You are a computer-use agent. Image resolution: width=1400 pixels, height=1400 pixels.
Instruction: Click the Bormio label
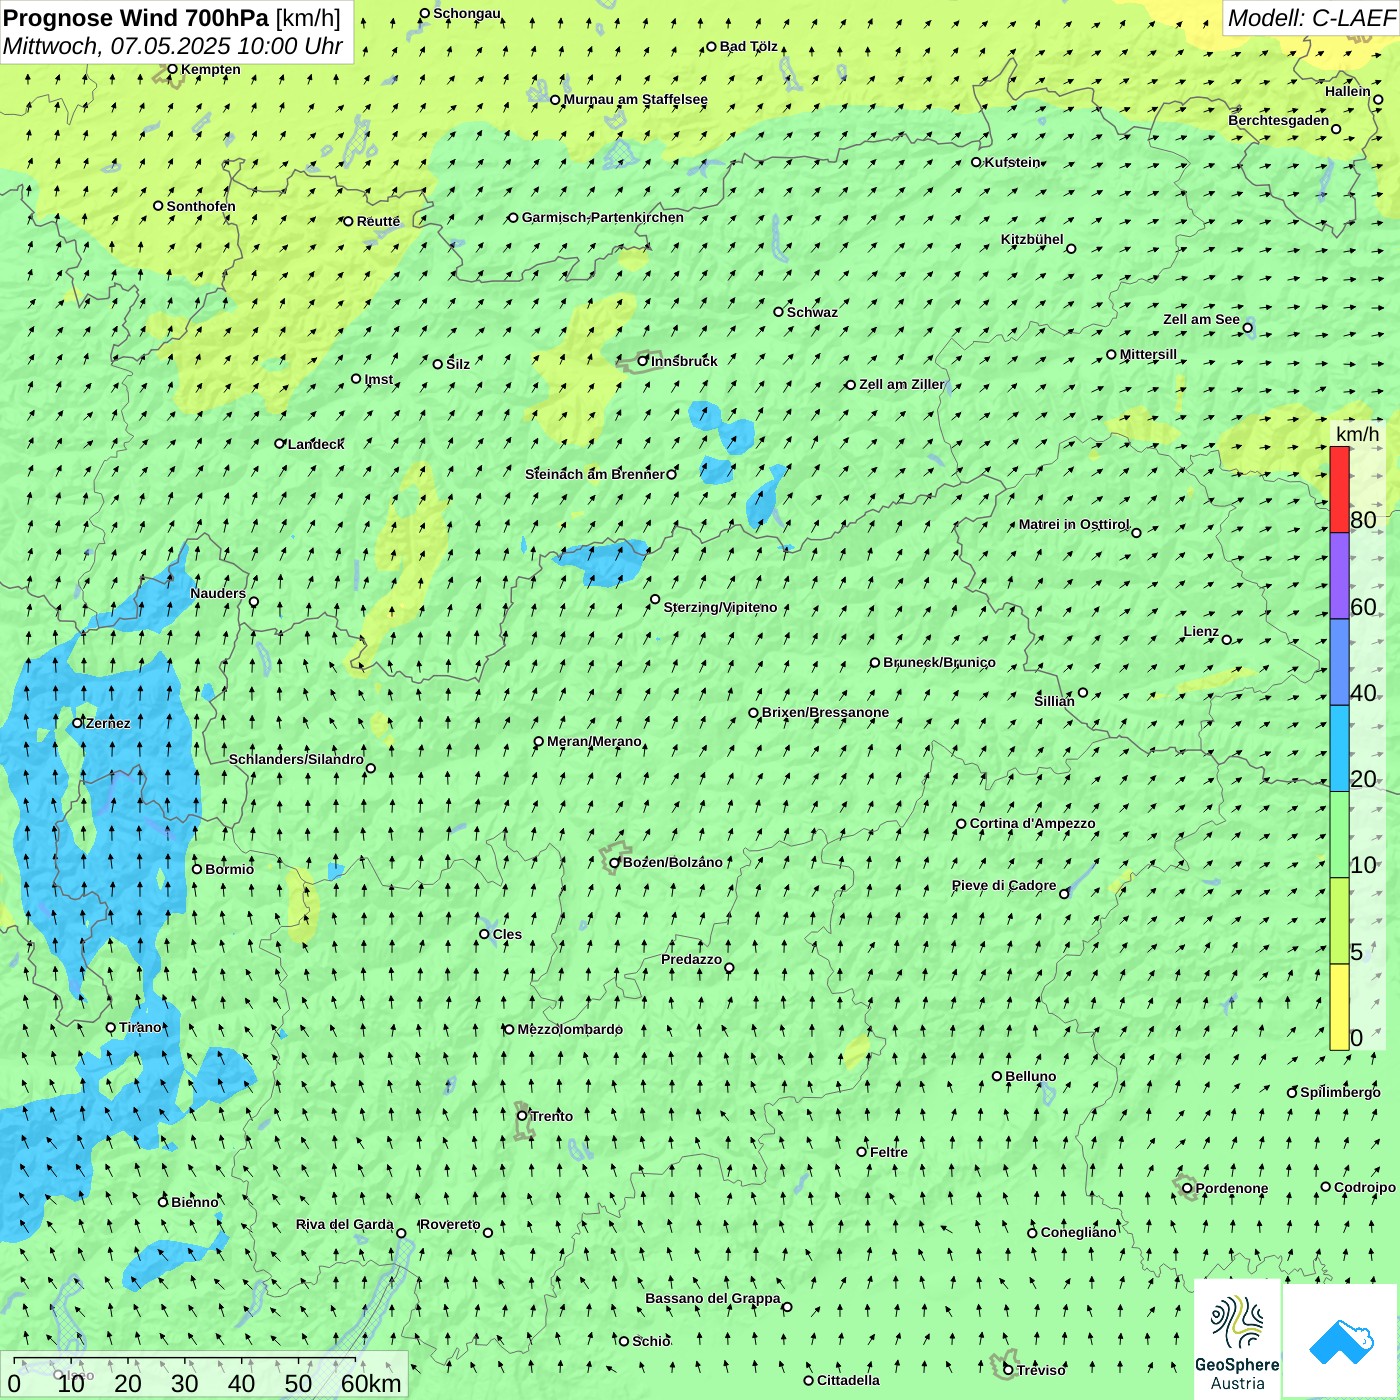(x=230, y=869)
